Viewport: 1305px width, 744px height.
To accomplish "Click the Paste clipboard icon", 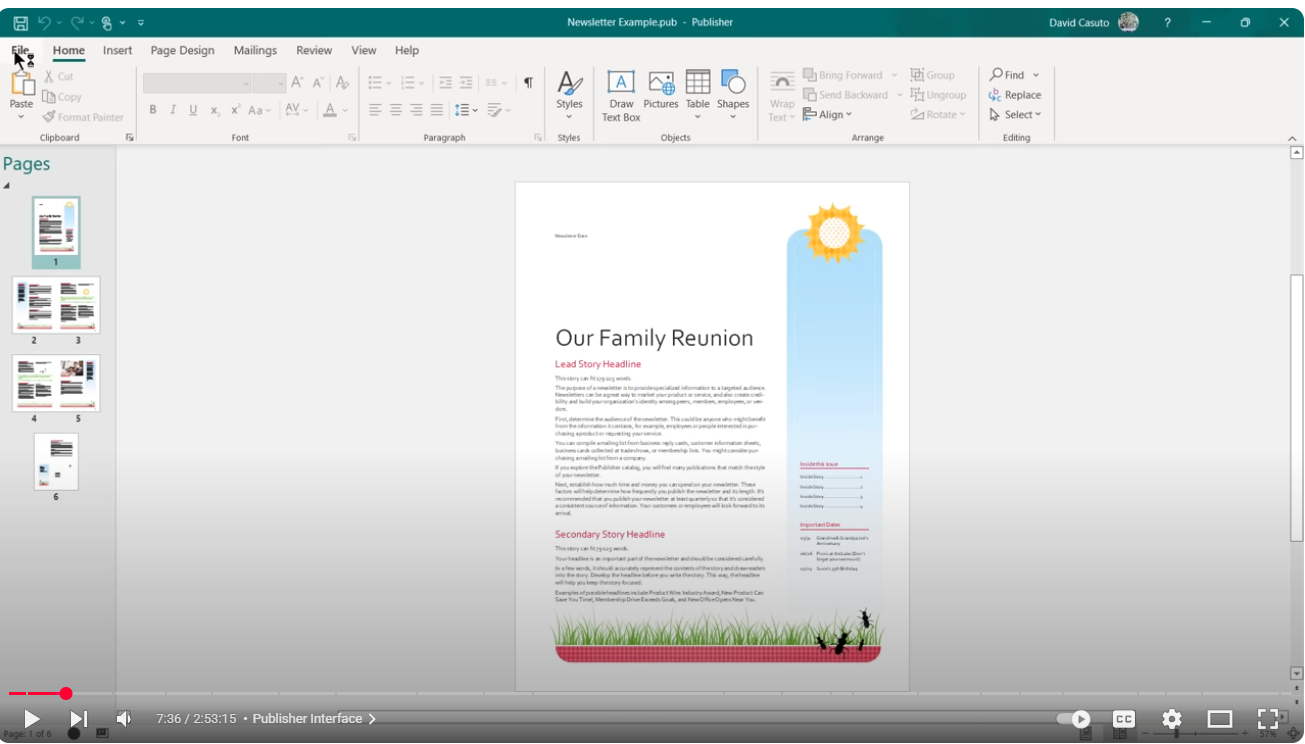I will (x=21, y=90).
